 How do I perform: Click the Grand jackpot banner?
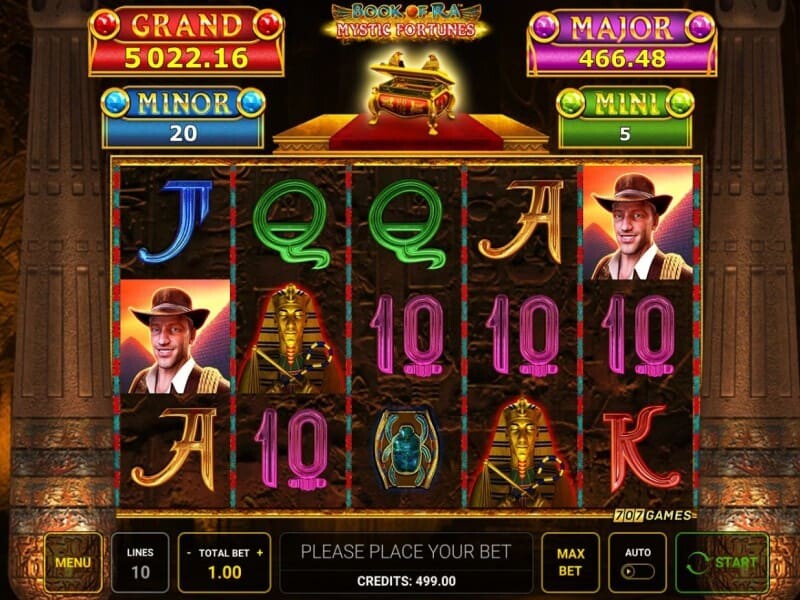(x=186, y=42)
